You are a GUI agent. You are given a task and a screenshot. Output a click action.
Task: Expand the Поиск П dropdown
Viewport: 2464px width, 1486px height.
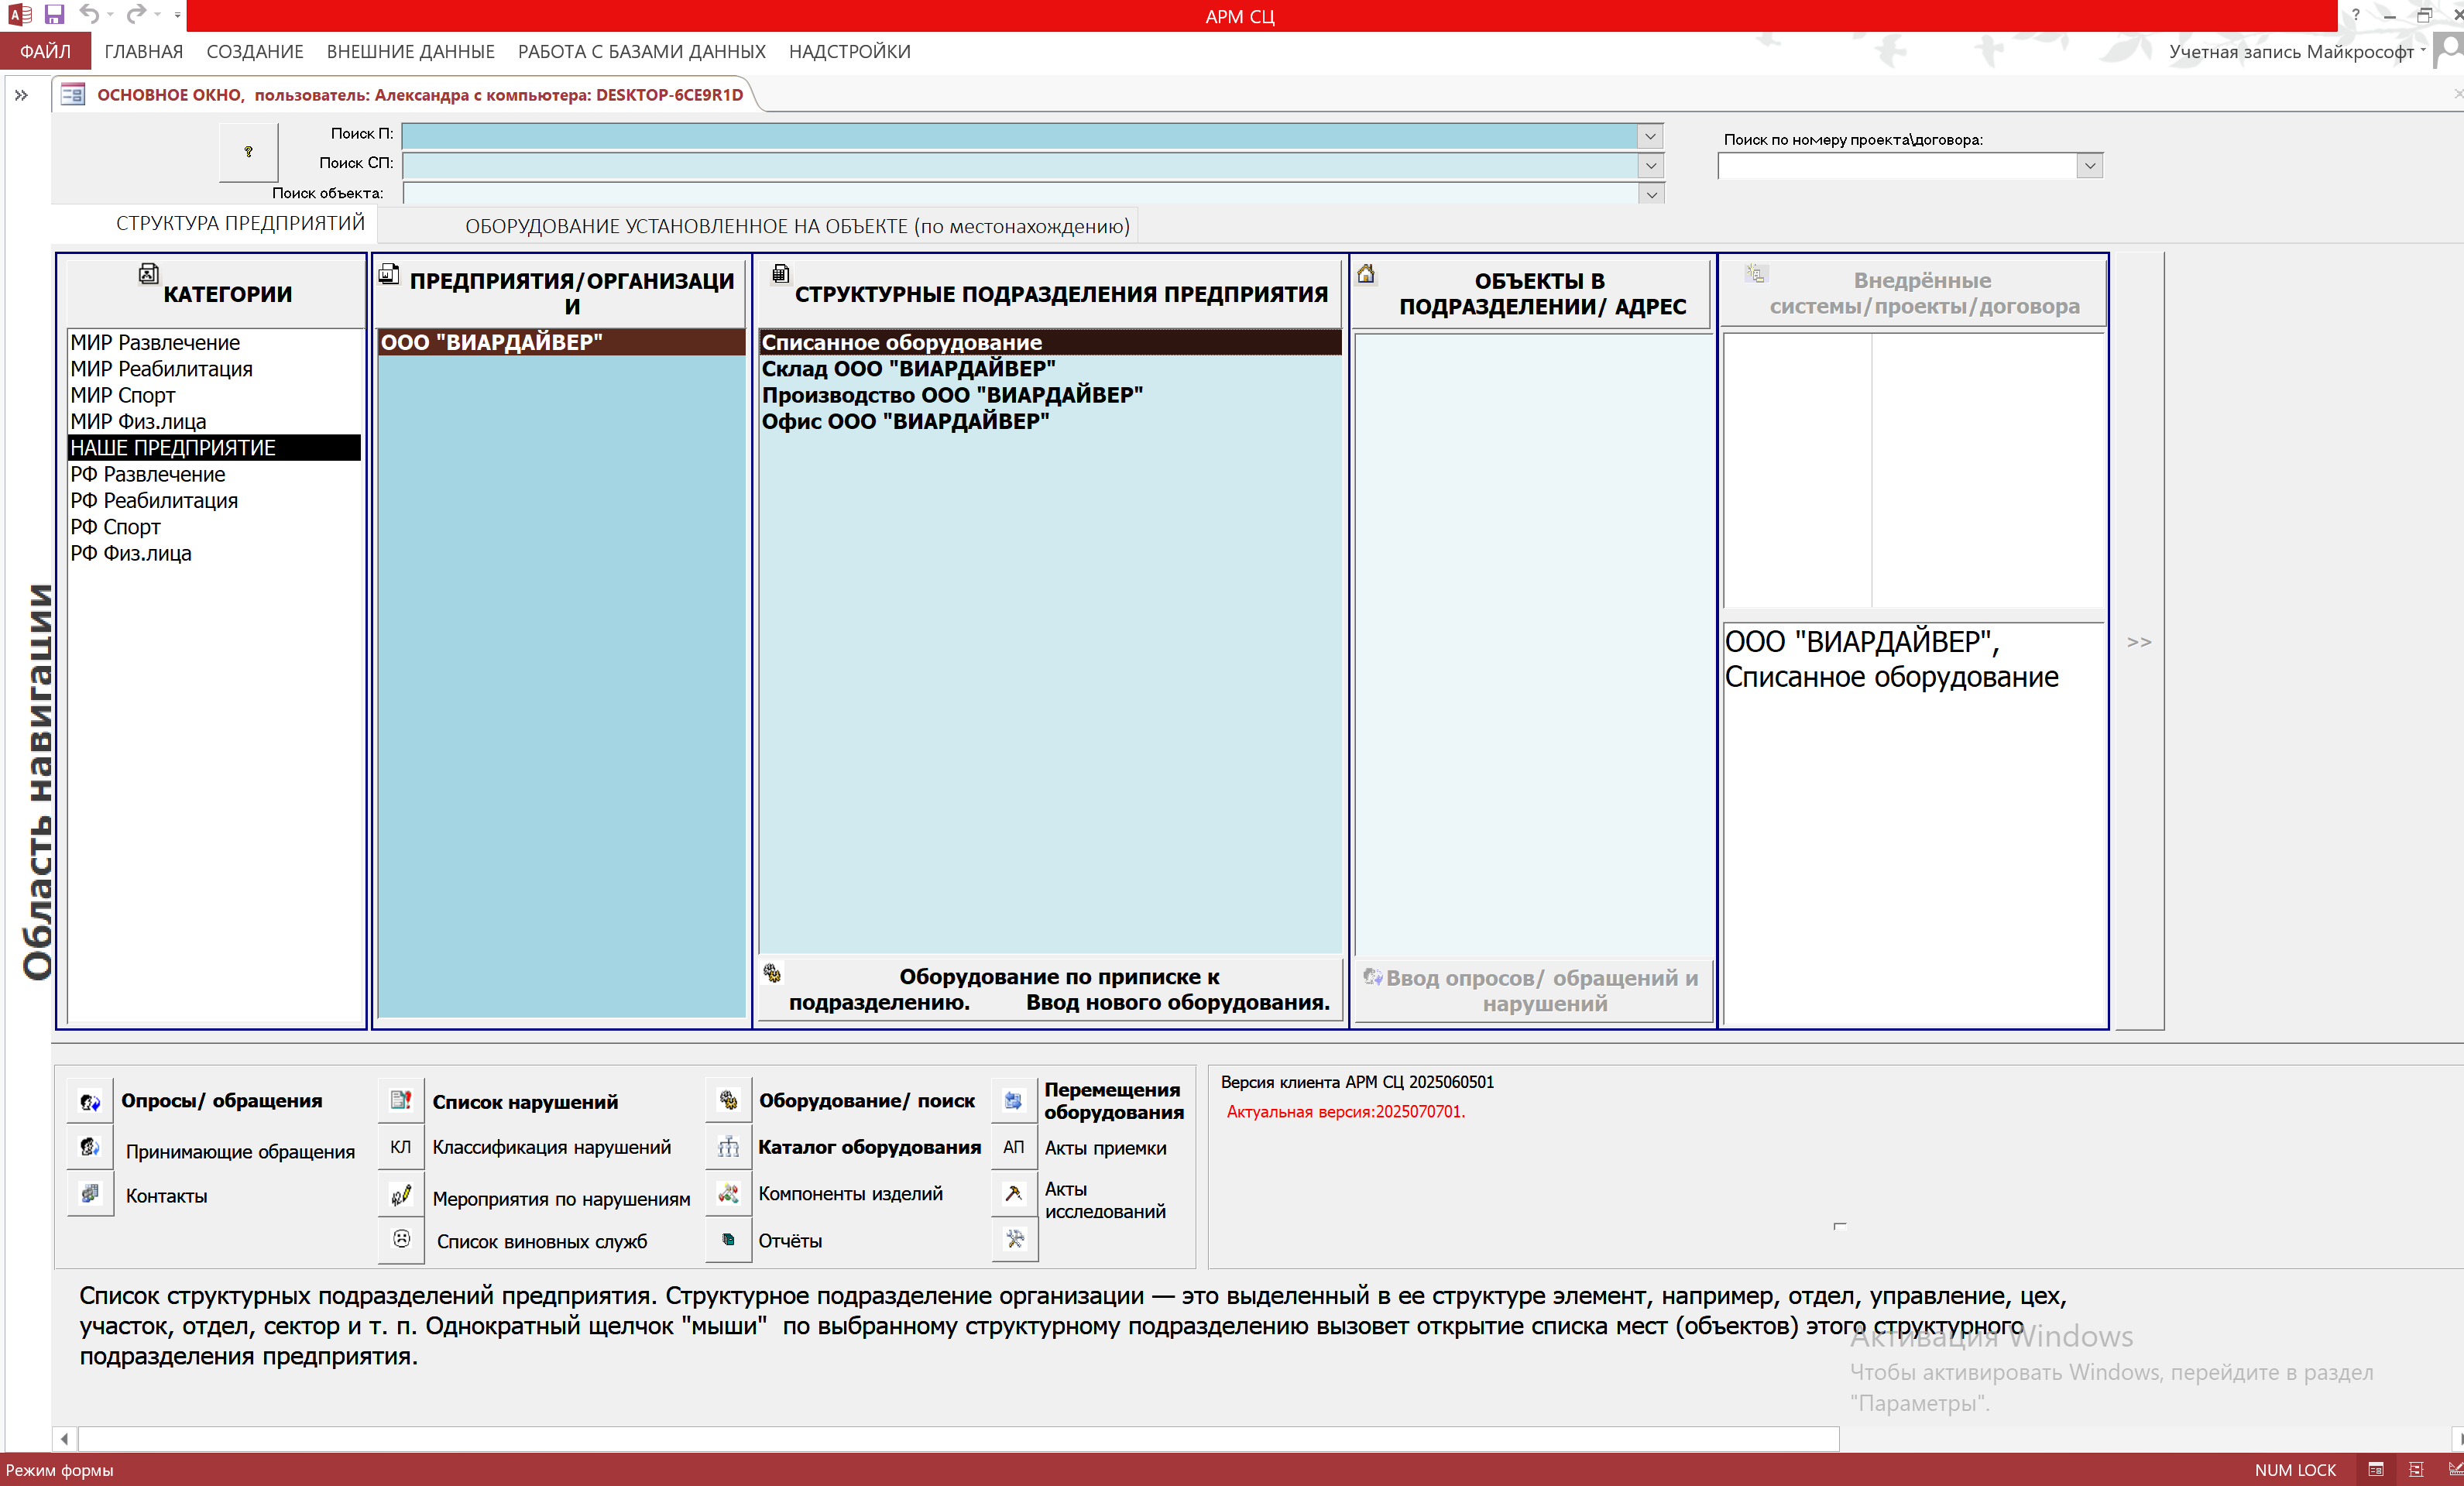click(1650, 136)
